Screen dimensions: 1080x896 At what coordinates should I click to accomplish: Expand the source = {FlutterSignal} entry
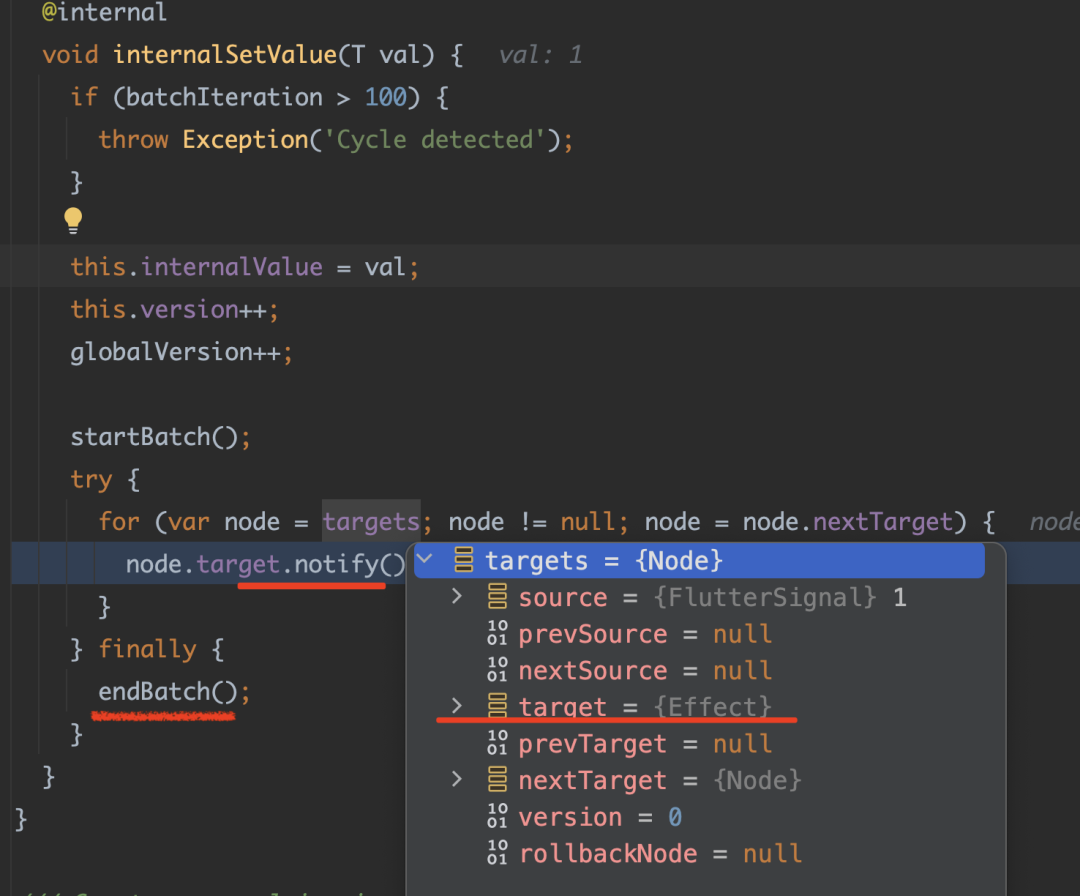coord(457,598)
